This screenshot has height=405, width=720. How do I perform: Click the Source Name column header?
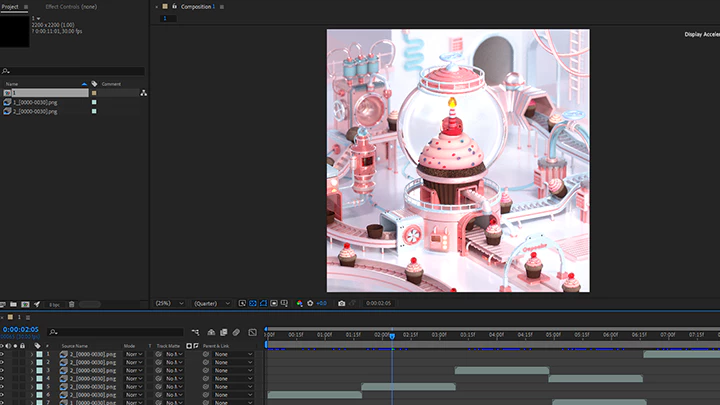(x=75, y=346)
